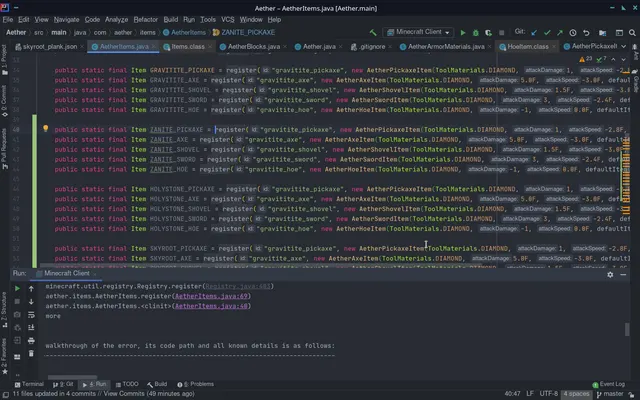Build the project with the hammer icon

(373, 33)
